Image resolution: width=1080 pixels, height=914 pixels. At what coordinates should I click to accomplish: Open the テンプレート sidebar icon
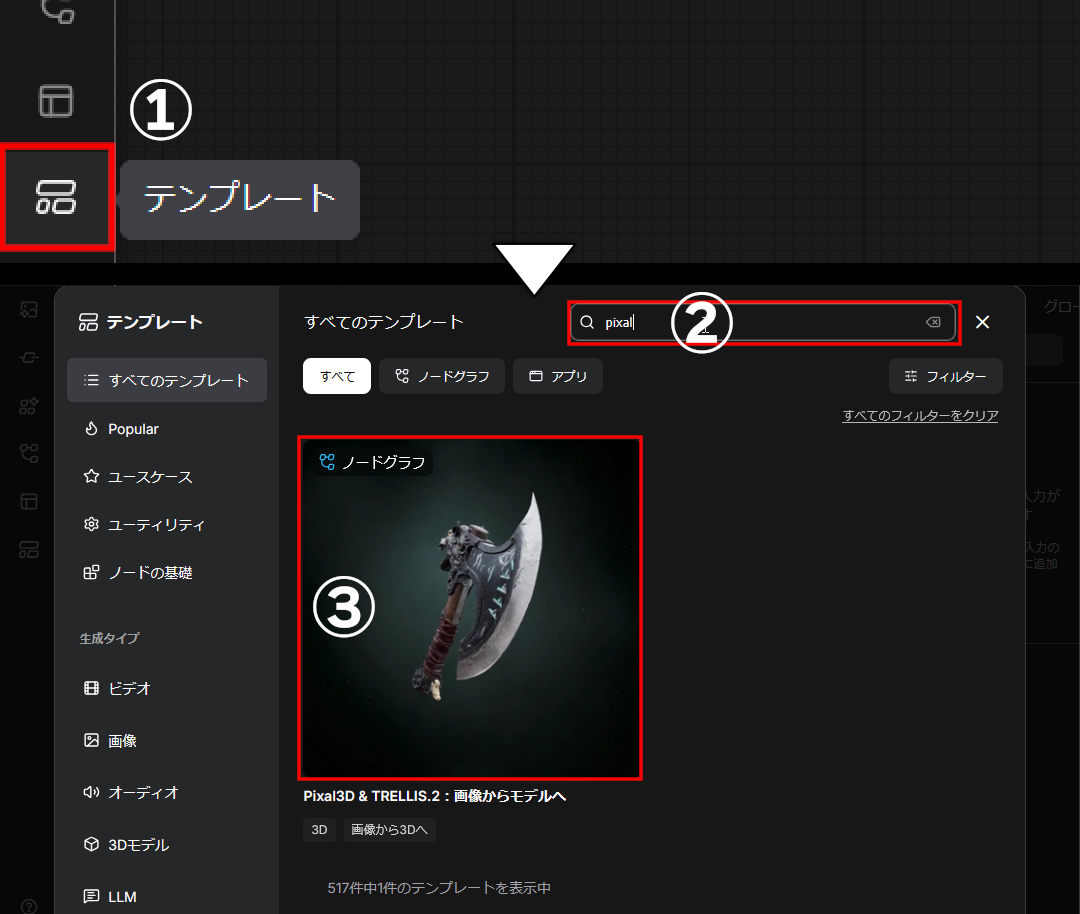point(56,197)
